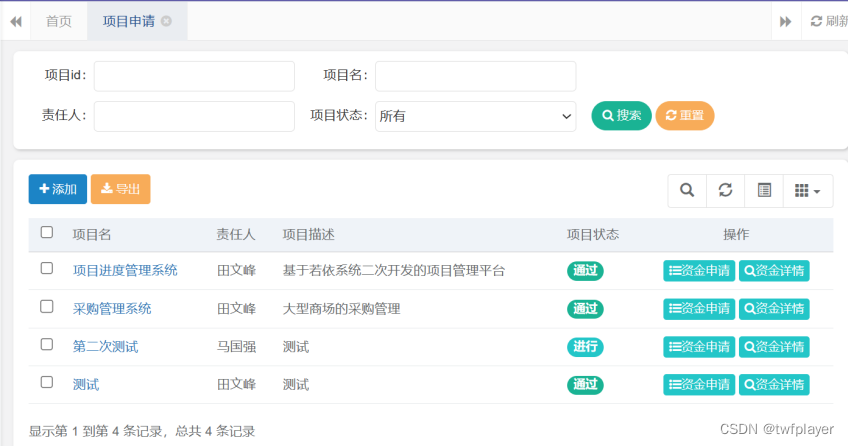
Task: Focus the 项目id input field
Action: tap(194, 76)
